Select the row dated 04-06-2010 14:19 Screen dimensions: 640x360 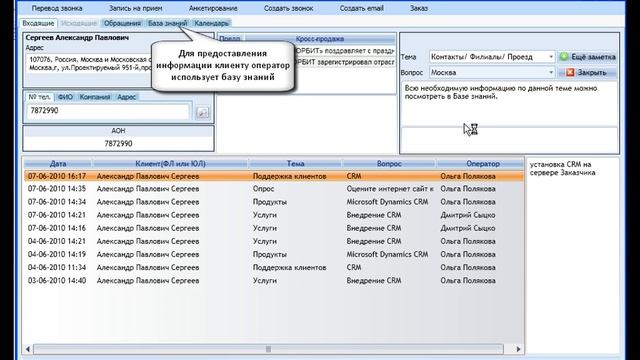273,254
